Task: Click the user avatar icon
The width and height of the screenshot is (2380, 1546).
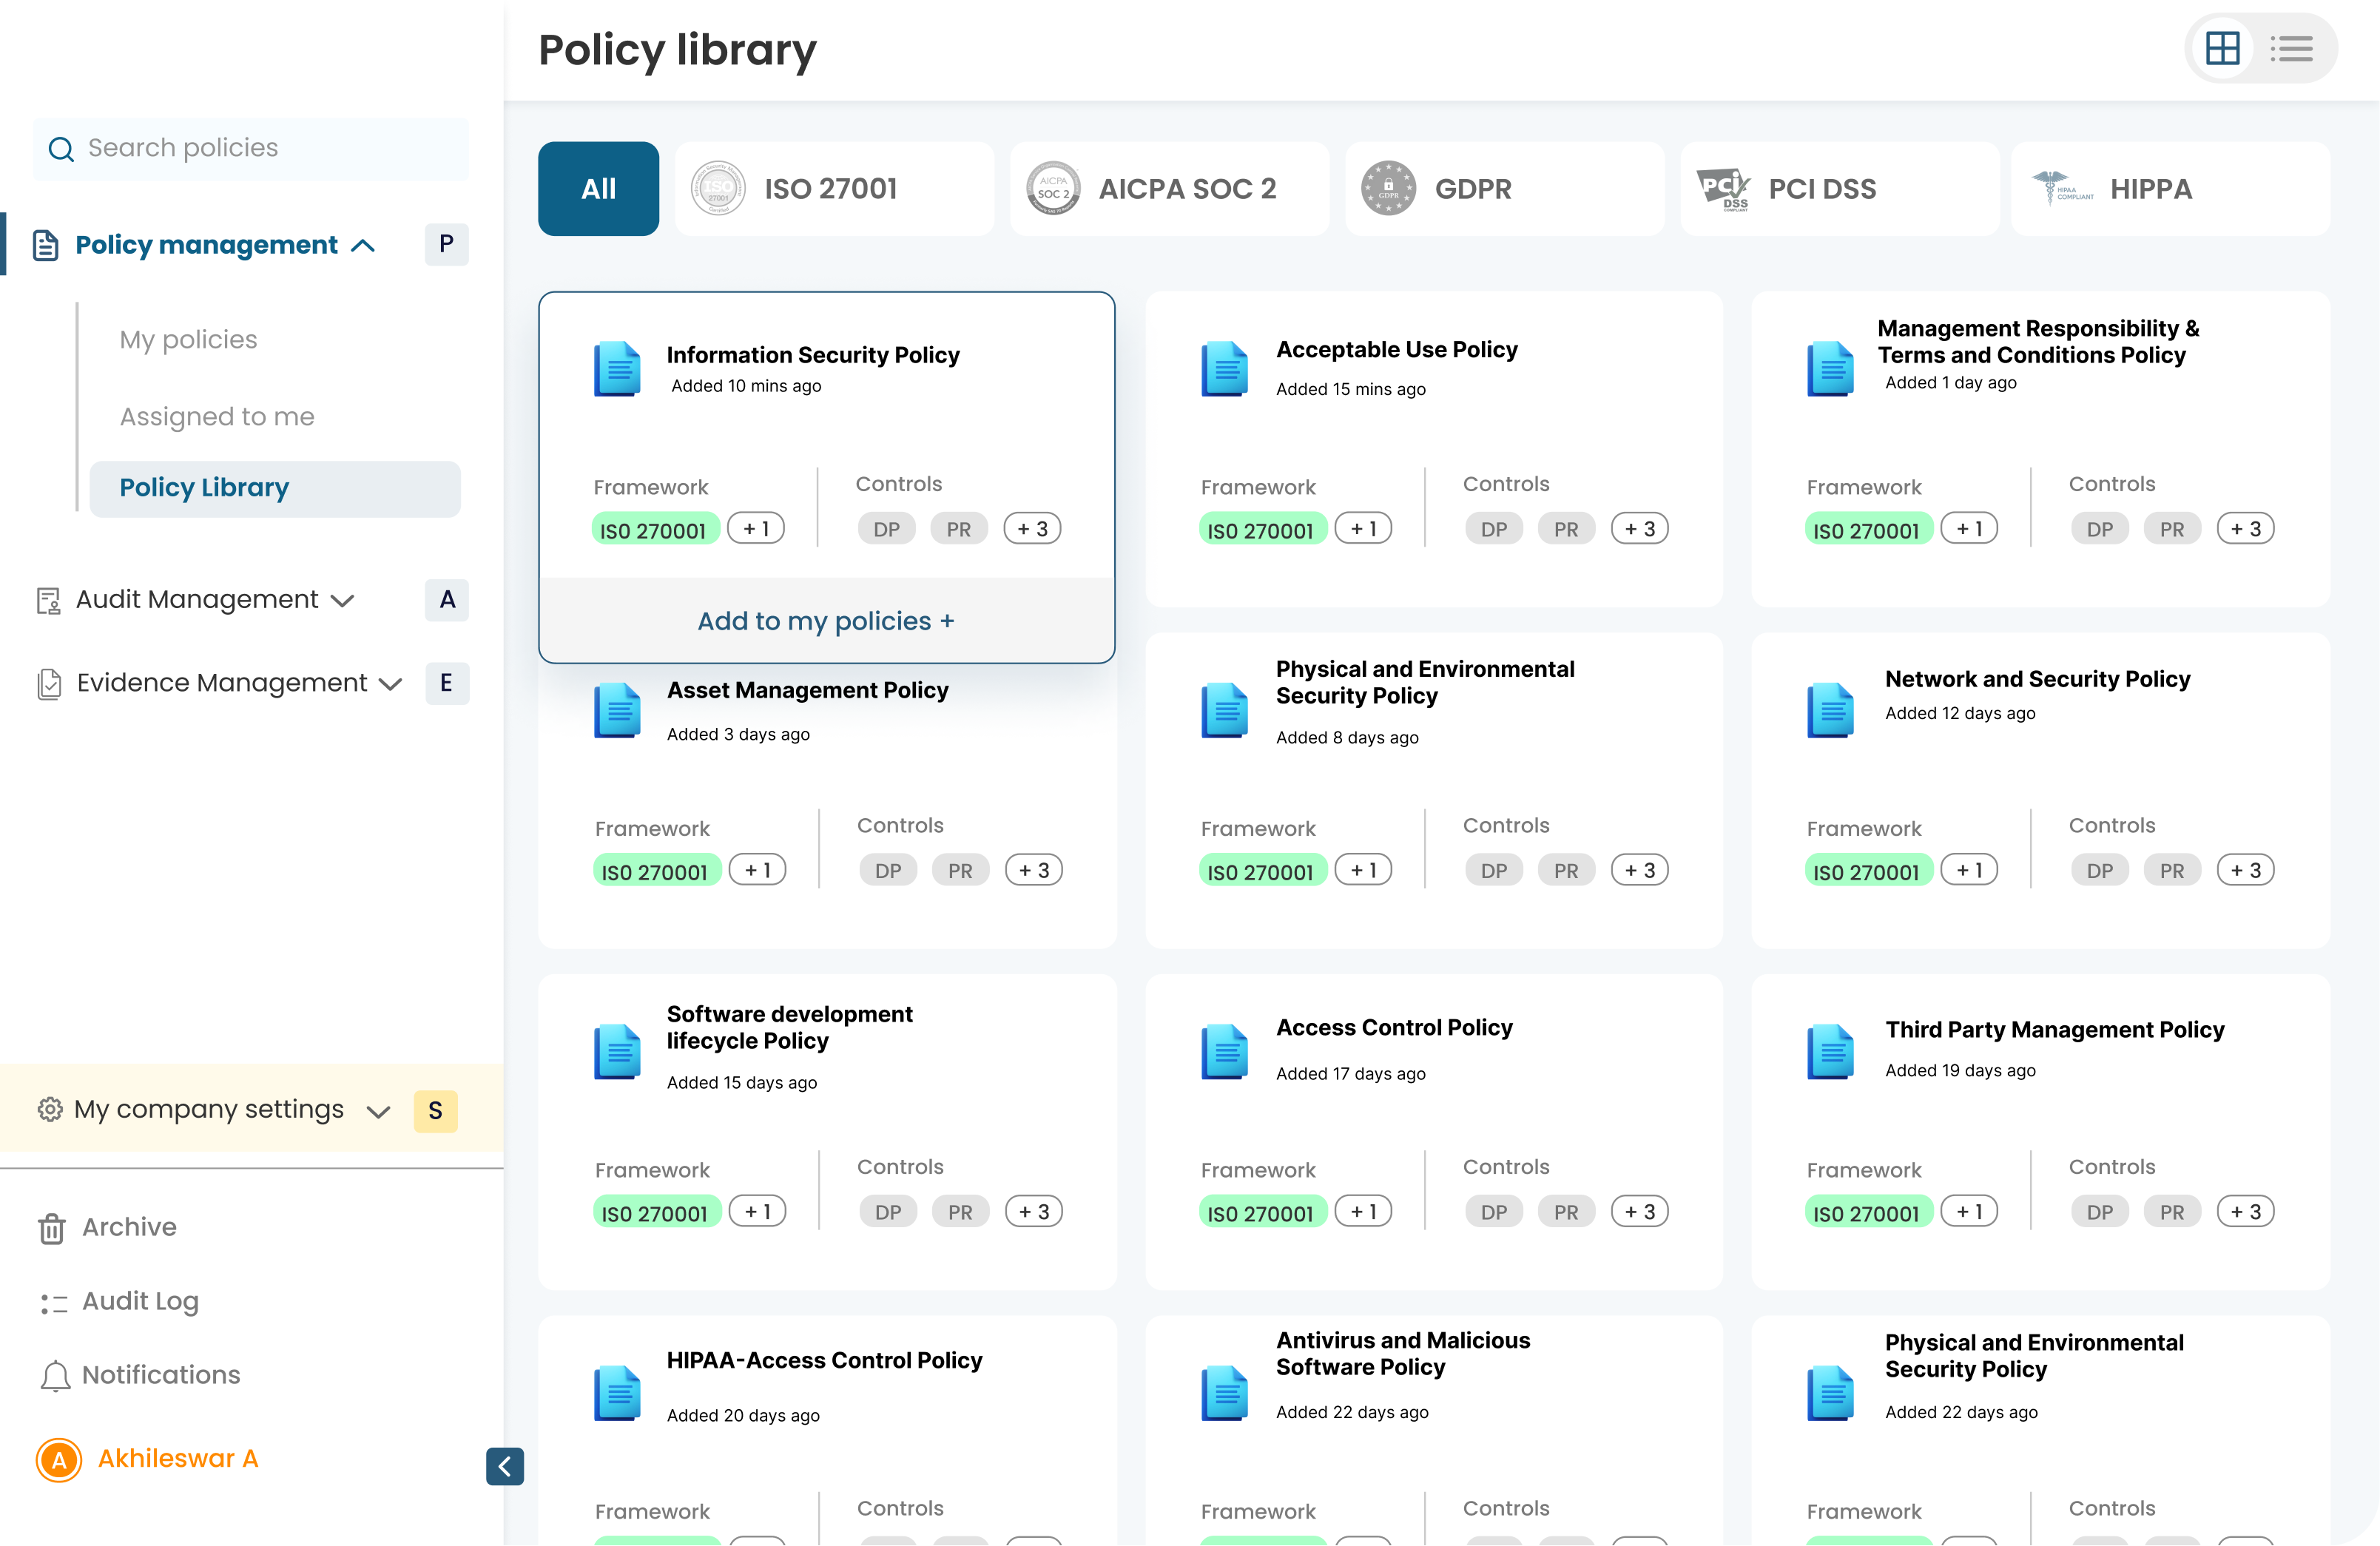Action: (59, 1460)
